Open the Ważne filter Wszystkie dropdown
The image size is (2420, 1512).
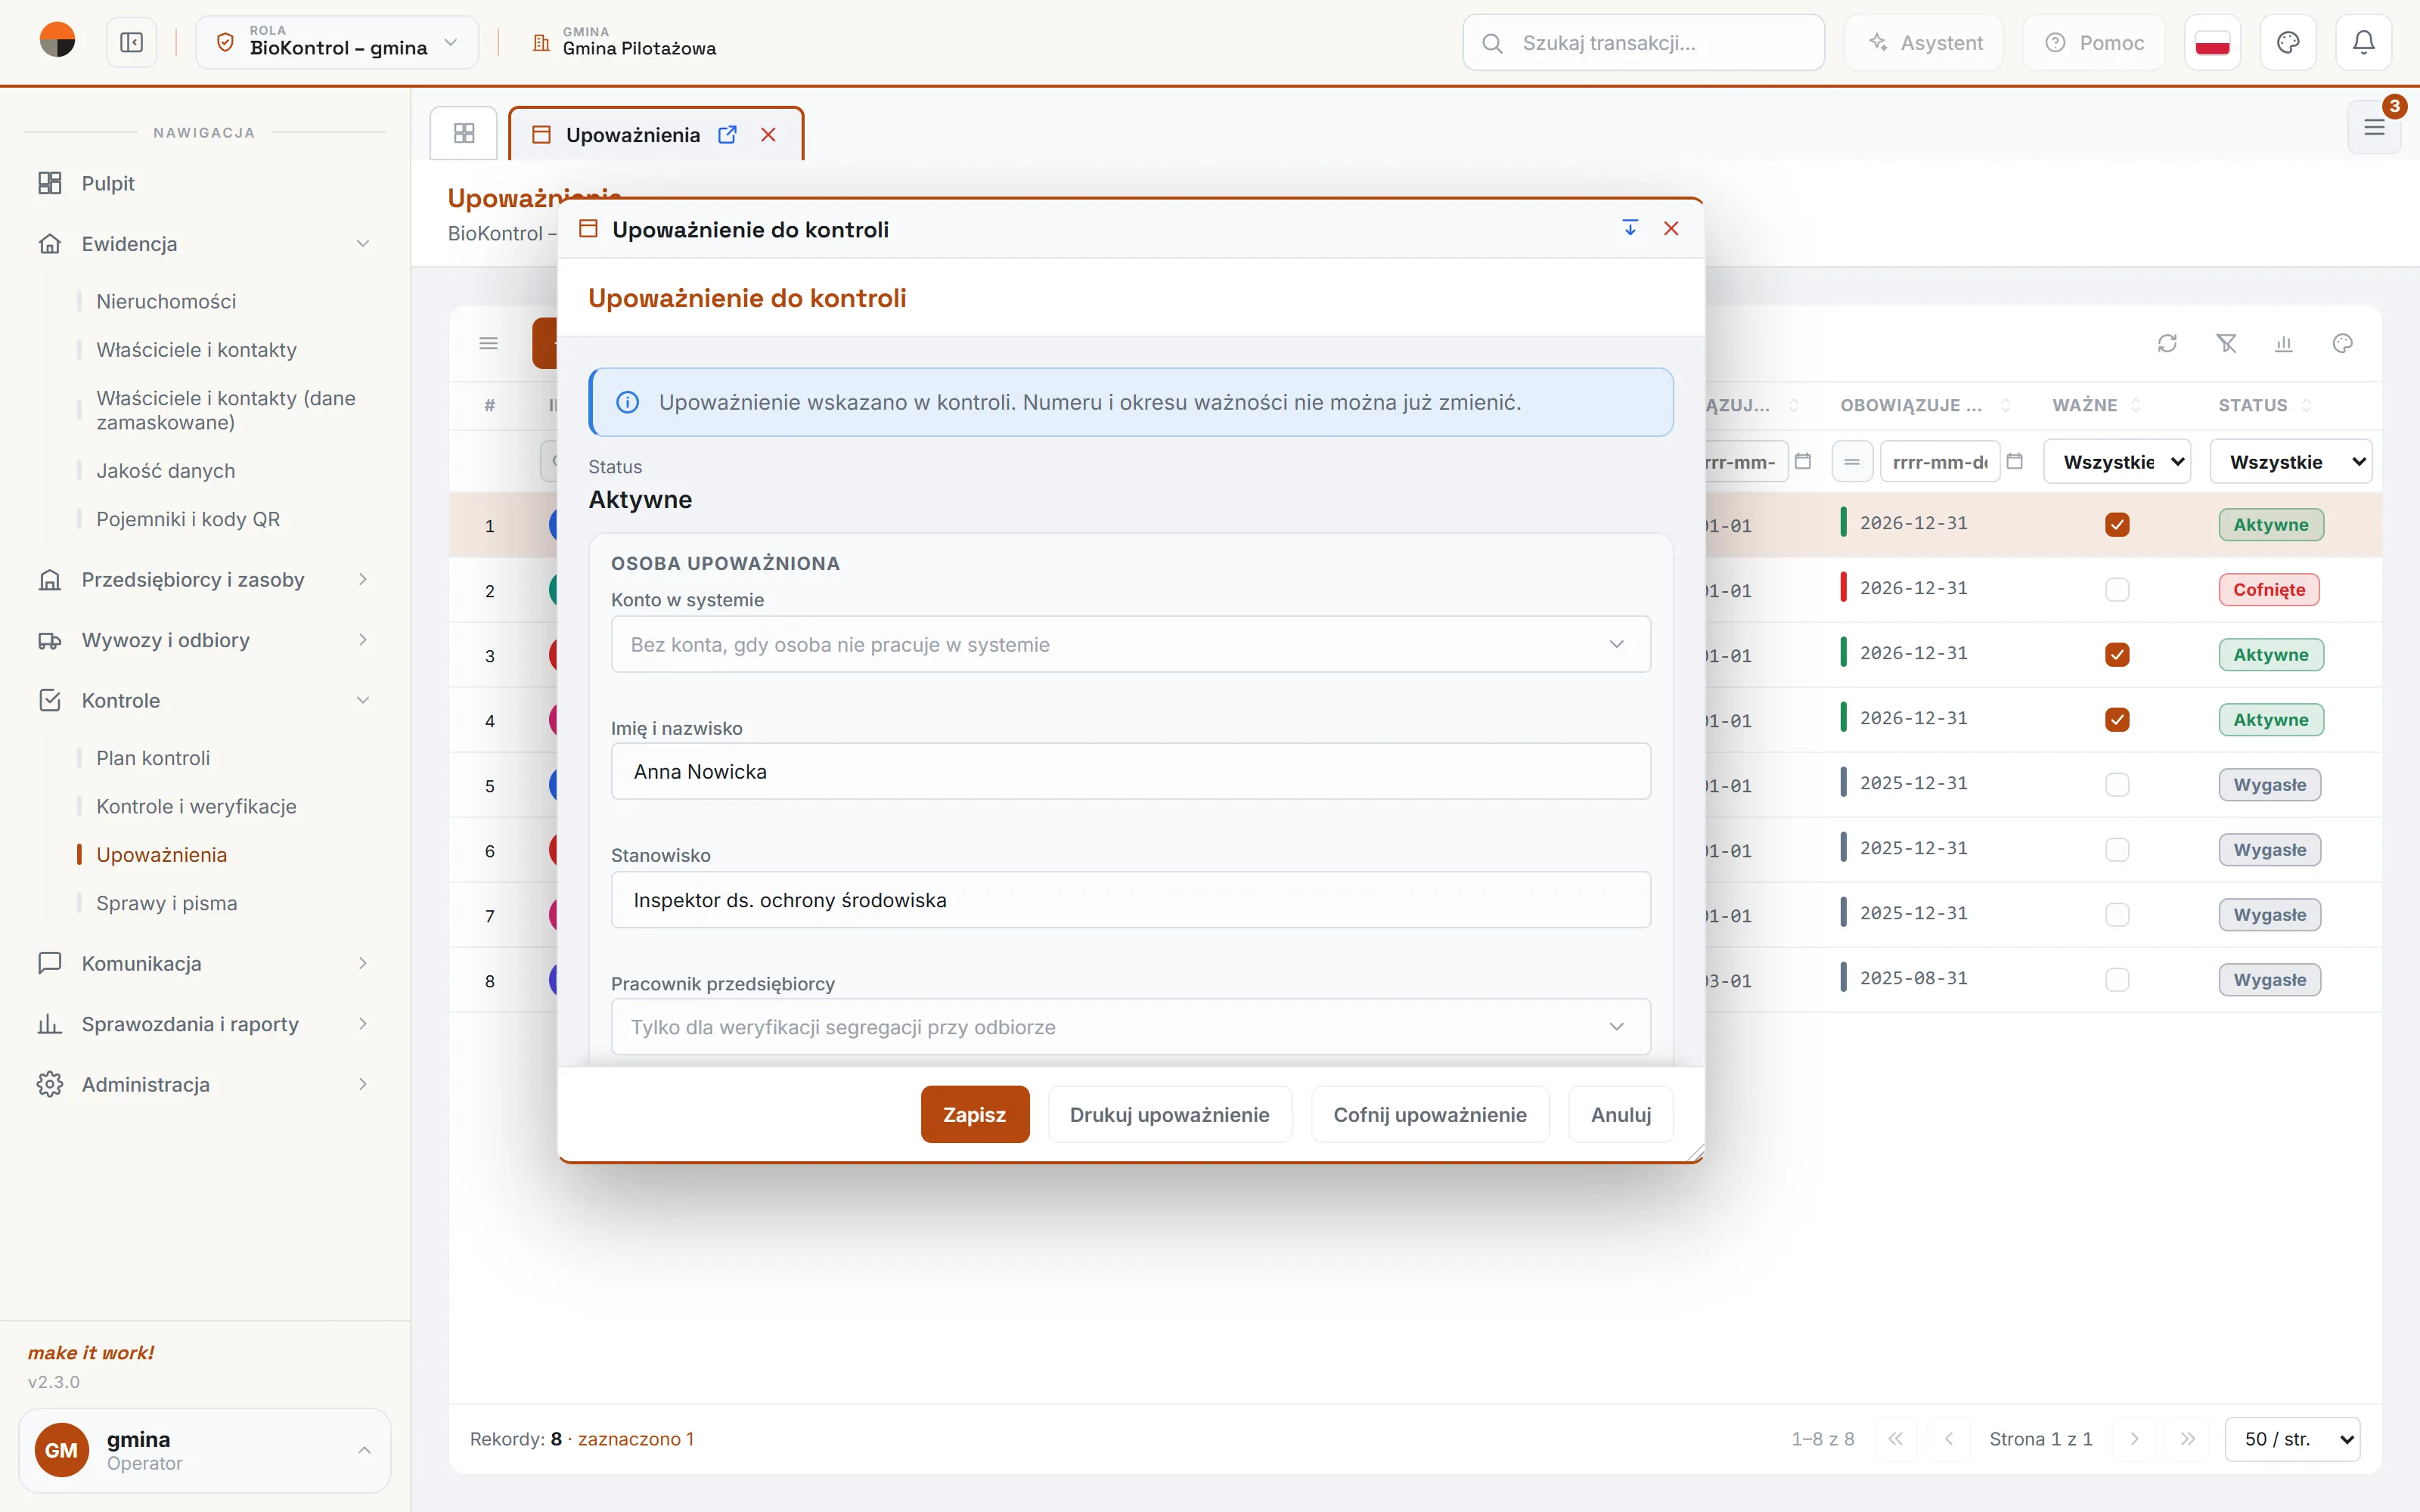2117,461
